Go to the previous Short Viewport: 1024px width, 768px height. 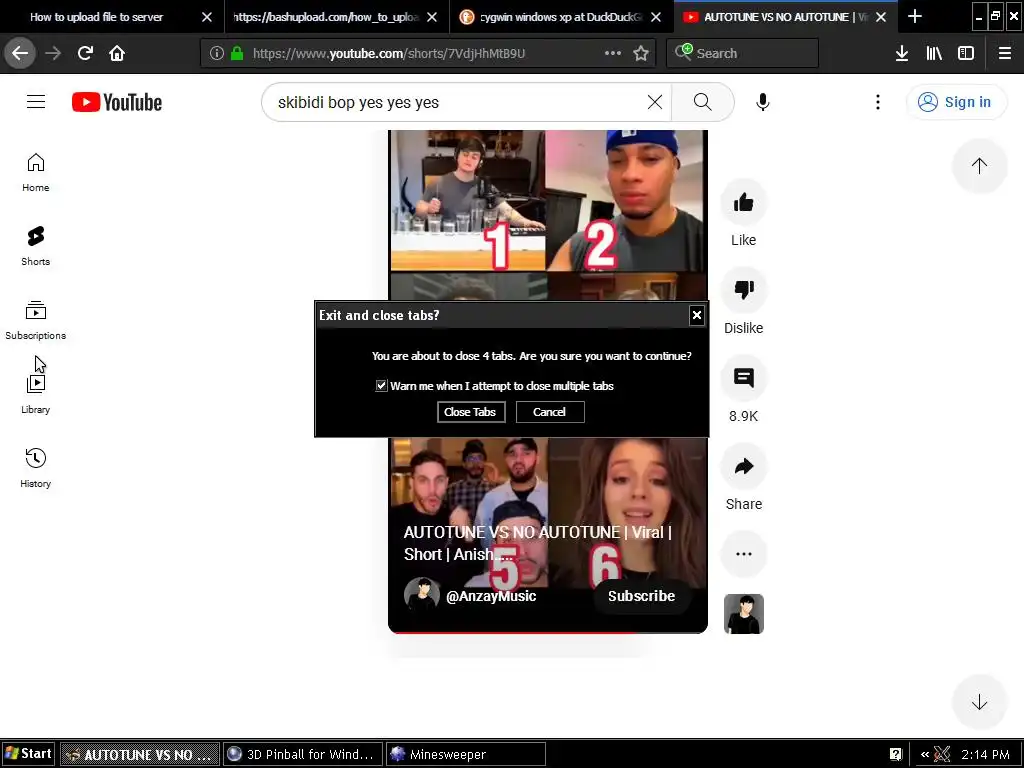pos(979,166)
